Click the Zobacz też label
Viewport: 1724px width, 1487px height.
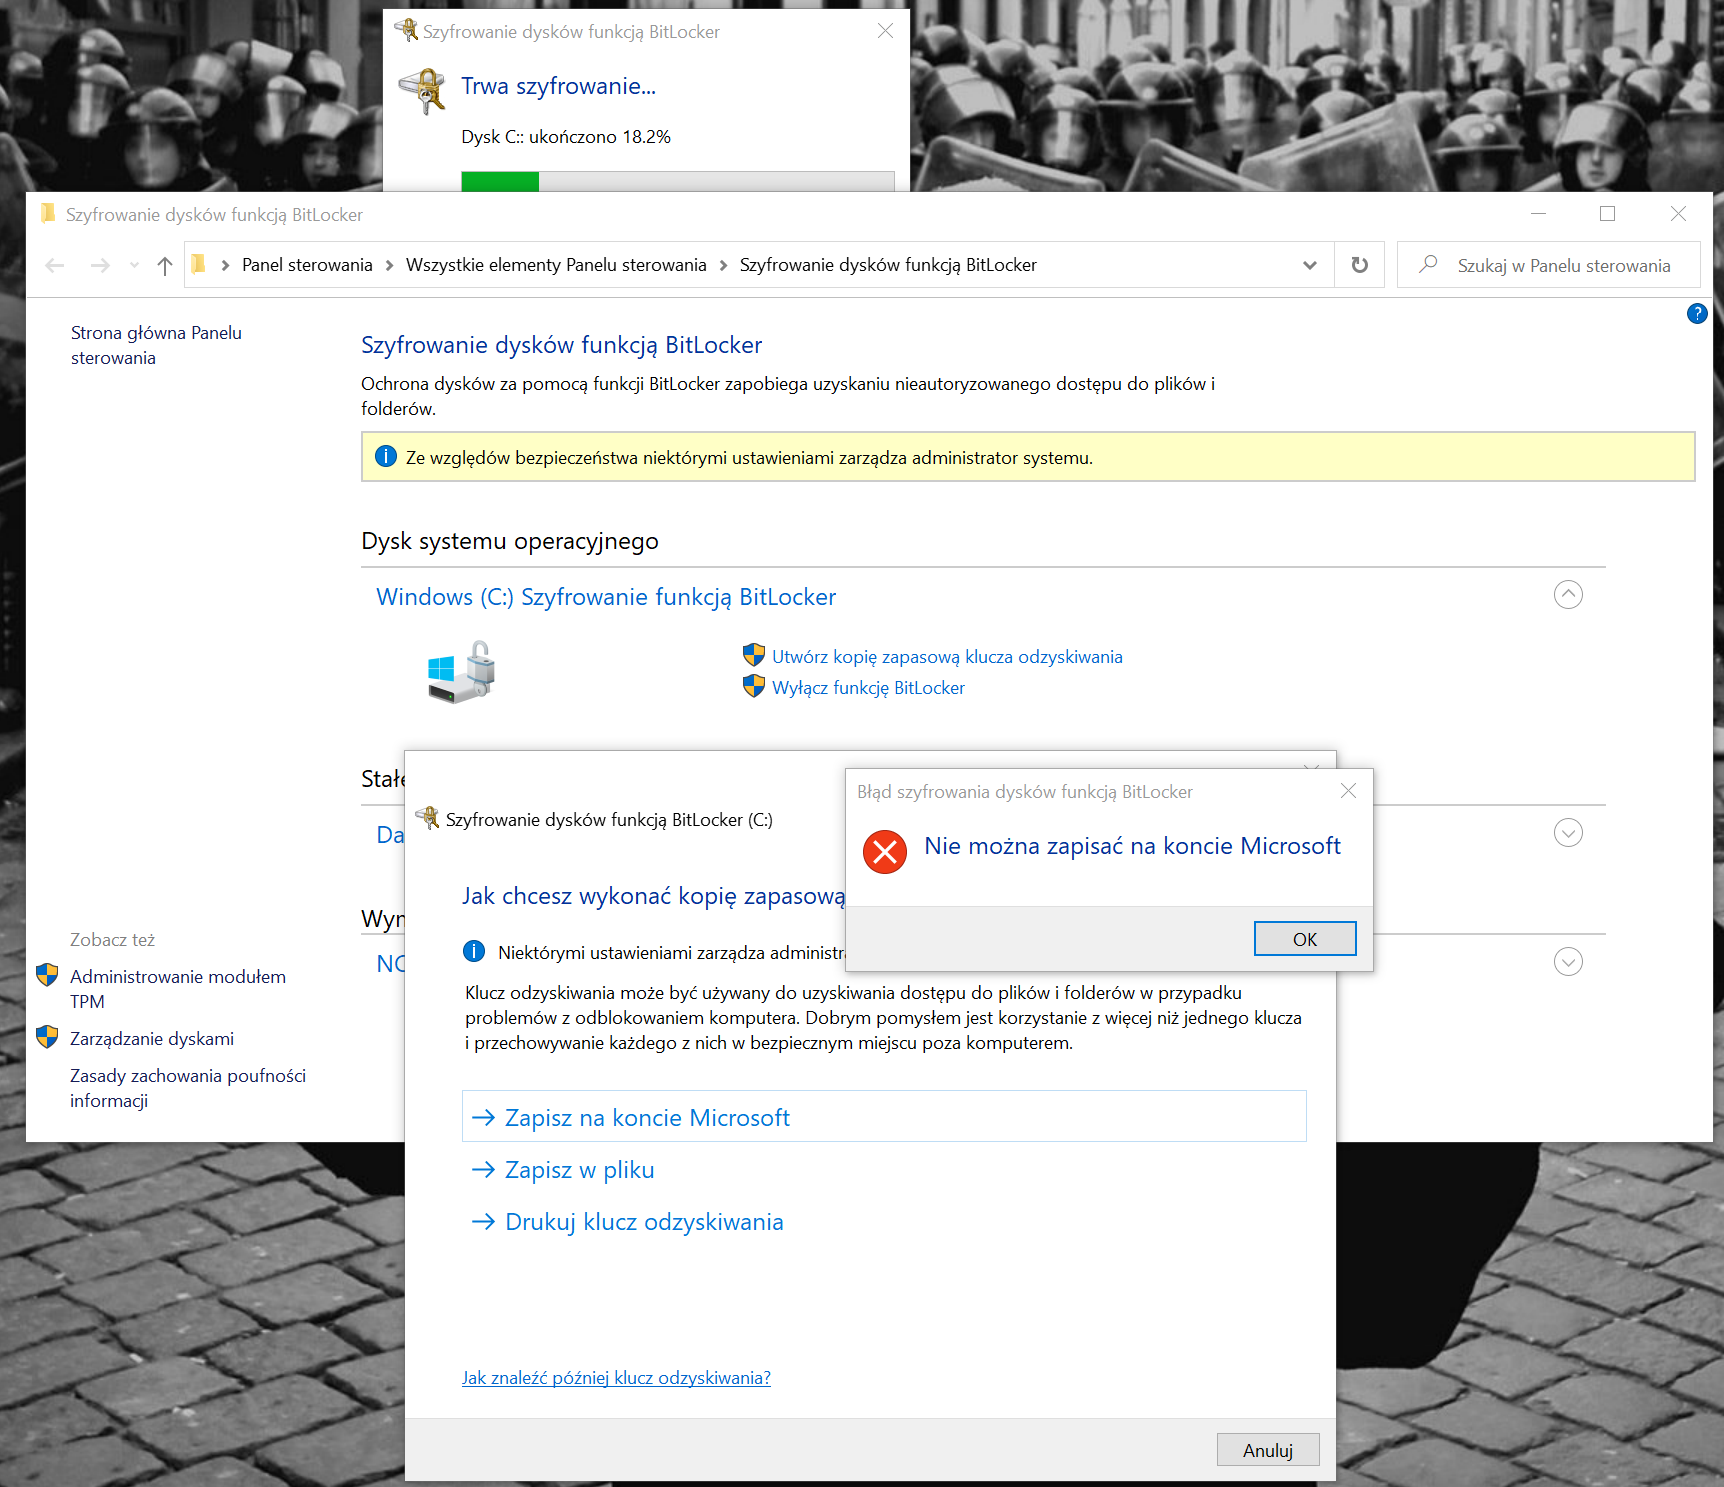pyautogui.click(x=112, y=940)
